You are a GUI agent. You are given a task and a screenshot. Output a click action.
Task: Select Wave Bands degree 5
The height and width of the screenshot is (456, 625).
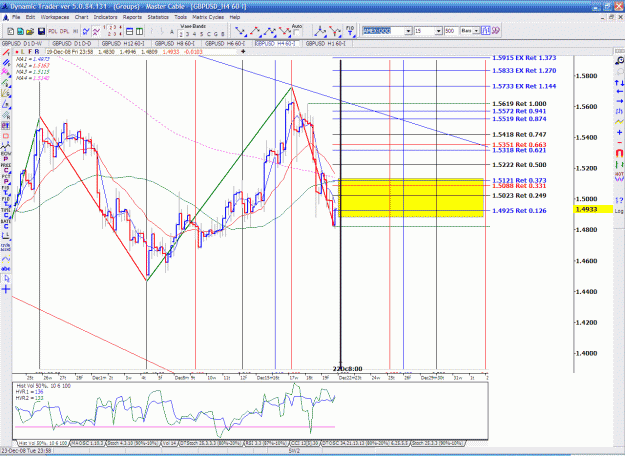pyautogui.click(x=201, y=34)
